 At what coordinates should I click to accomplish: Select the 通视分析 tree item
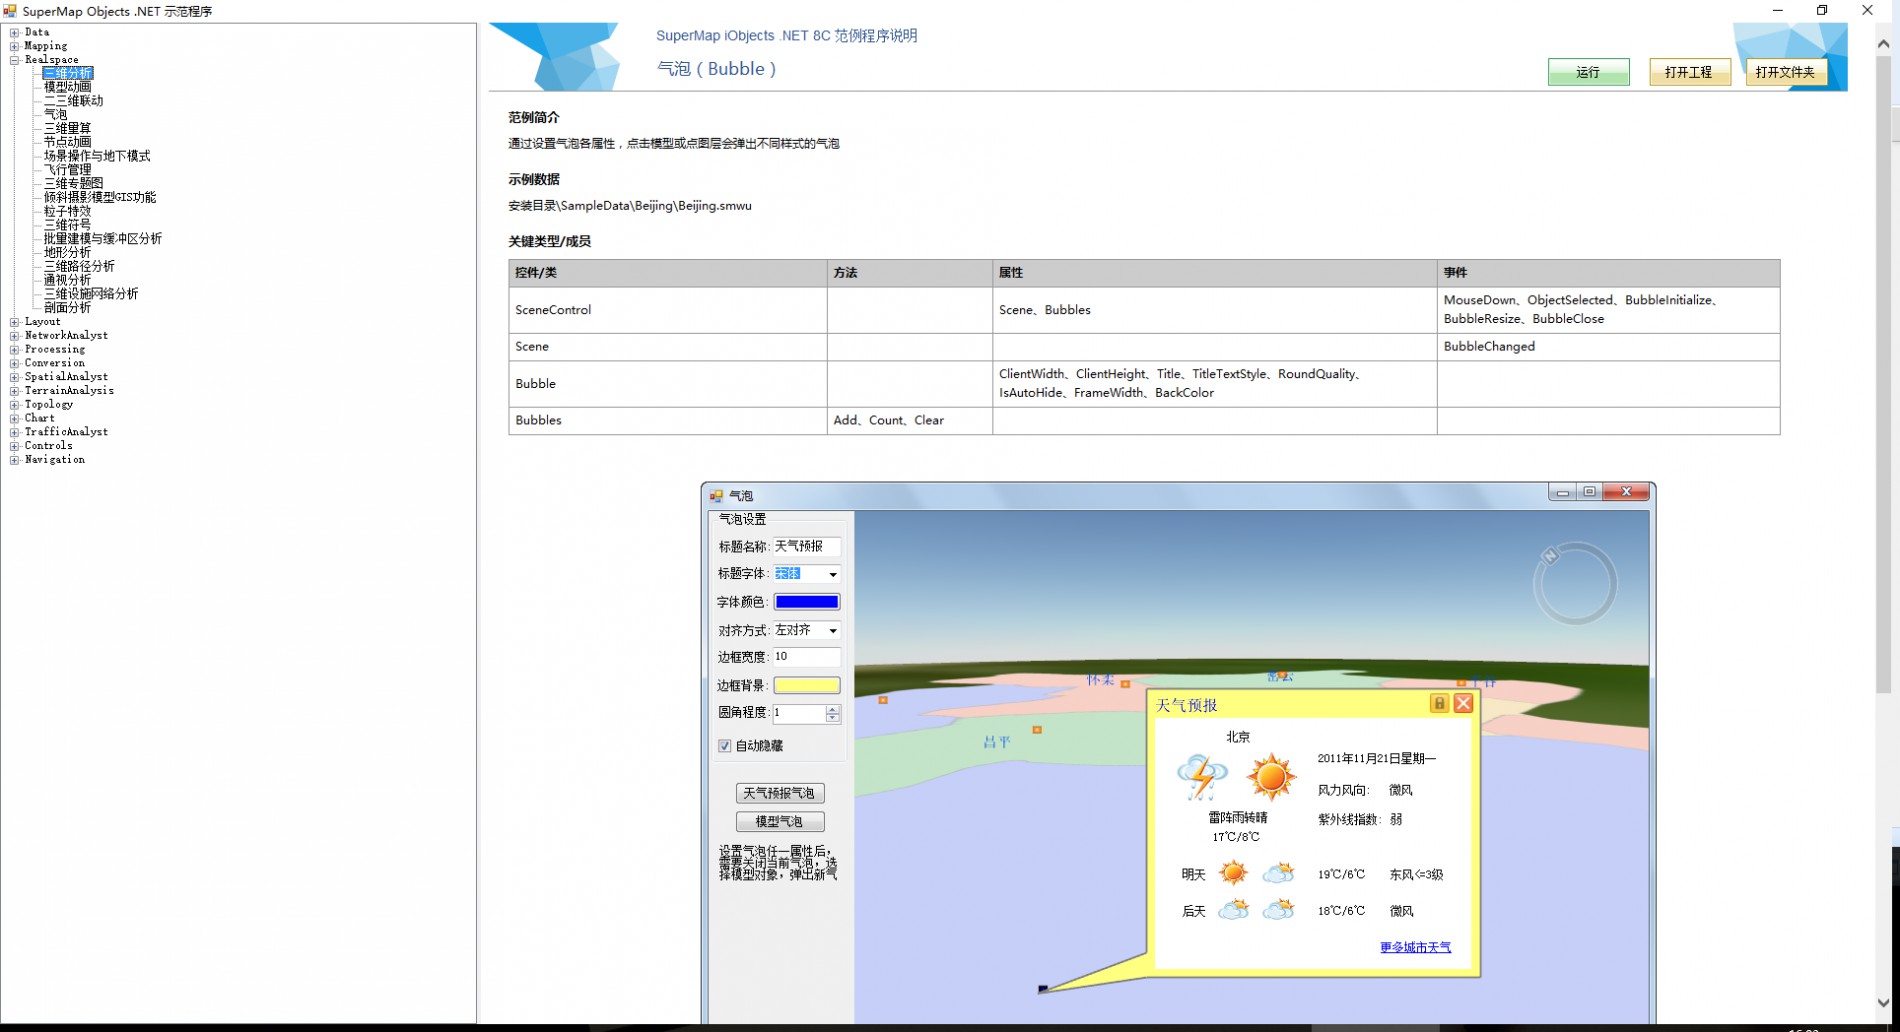pyautogui.click(x=68, y=281)
